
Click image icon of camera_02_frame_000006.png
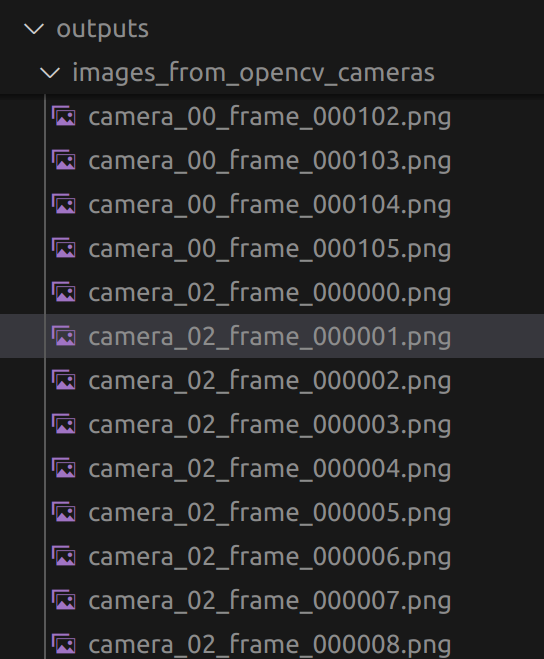click(64, 556)
